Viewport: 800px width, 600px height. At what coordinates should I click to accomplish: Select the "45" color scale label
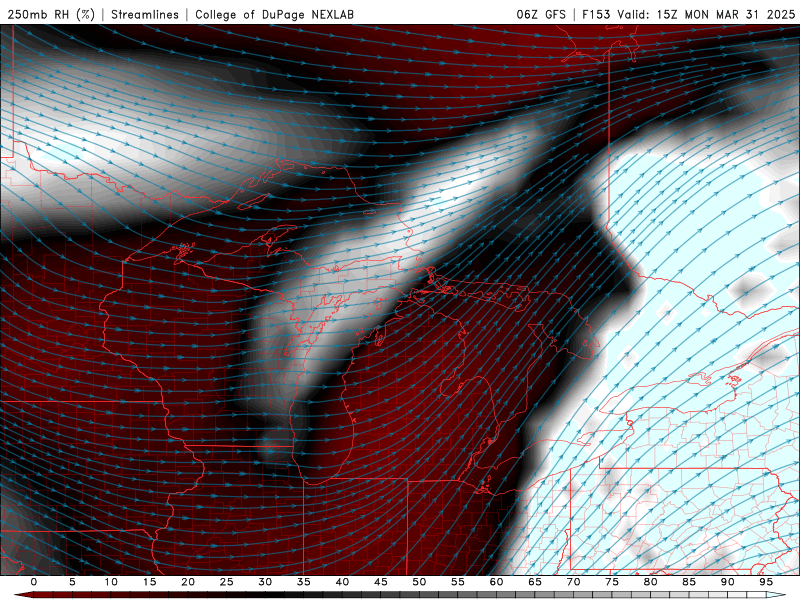tap(381, 582)
